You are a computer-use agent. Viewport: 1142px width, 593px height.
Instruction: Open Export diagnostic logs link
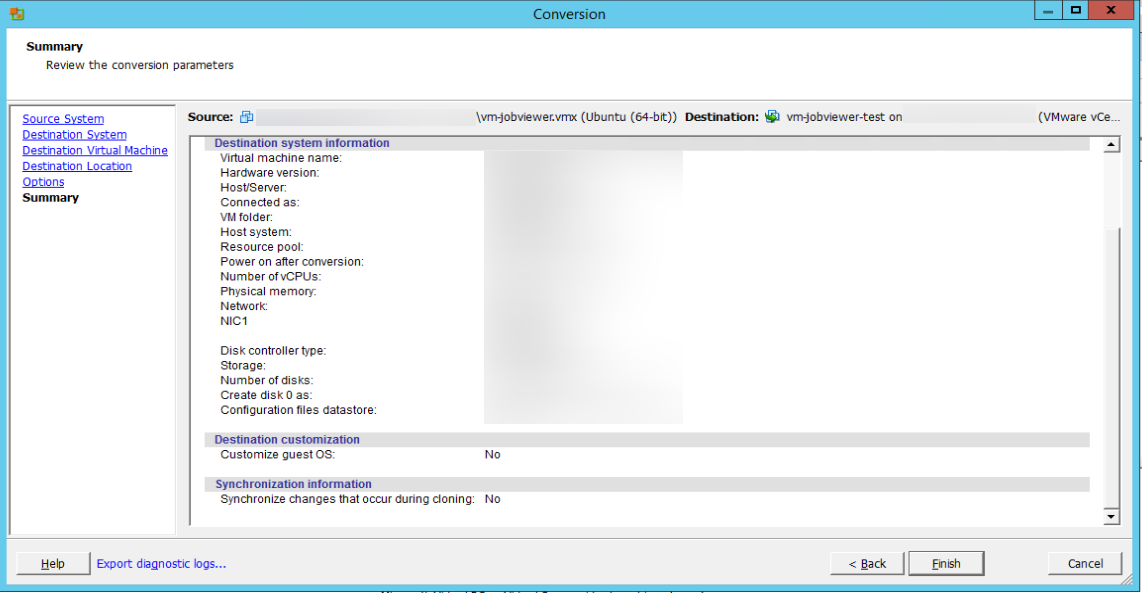(161, 563)
